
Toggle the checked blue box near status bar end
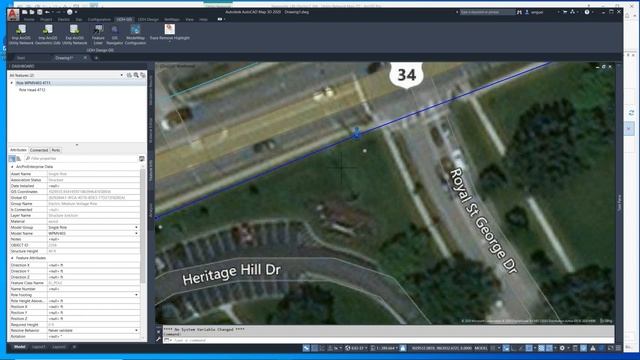(x=583, y=348)
